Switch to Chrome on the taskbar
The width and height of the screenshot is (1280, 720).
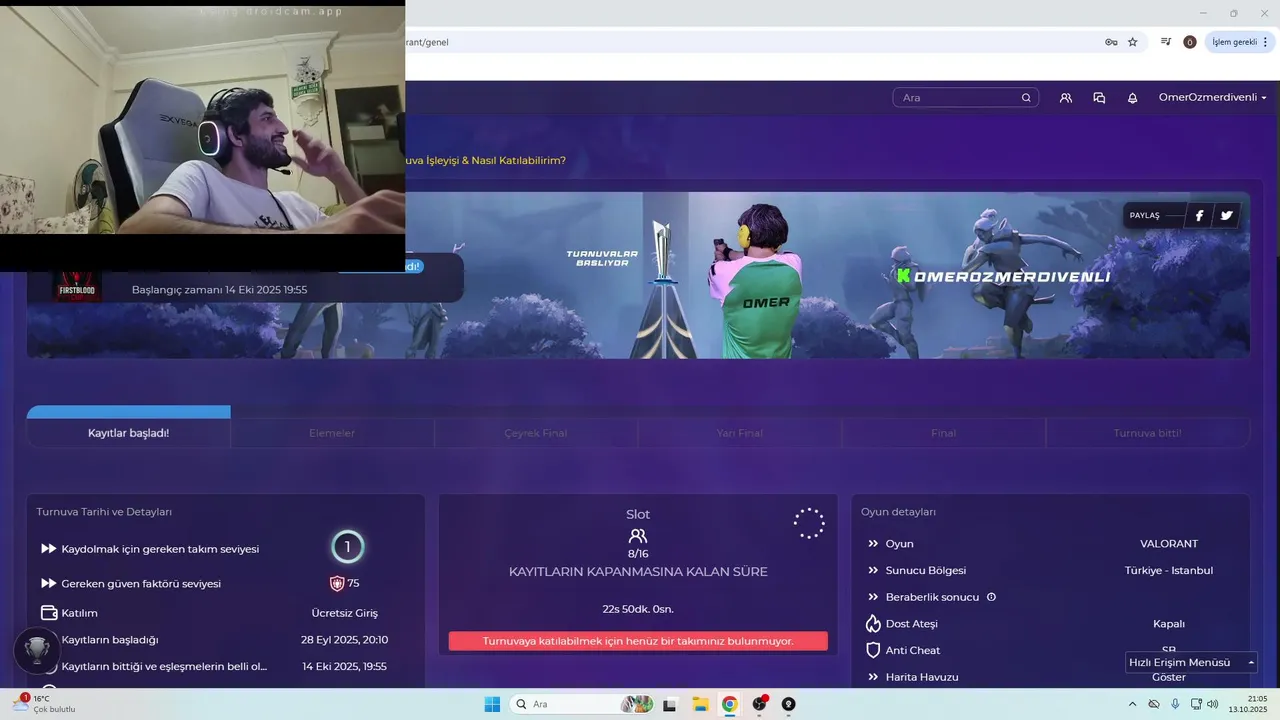(730, 704)
